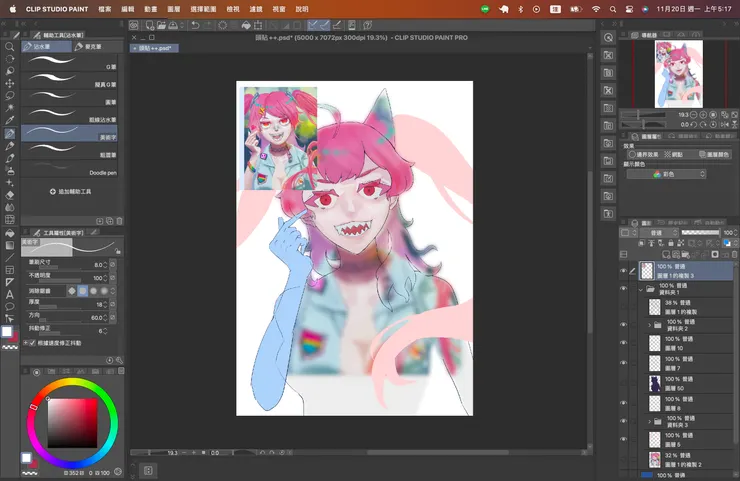This screenshot has width=740, height=481.
Task: Click zoom out button in Navigator
Action: (x=693, y=115)
